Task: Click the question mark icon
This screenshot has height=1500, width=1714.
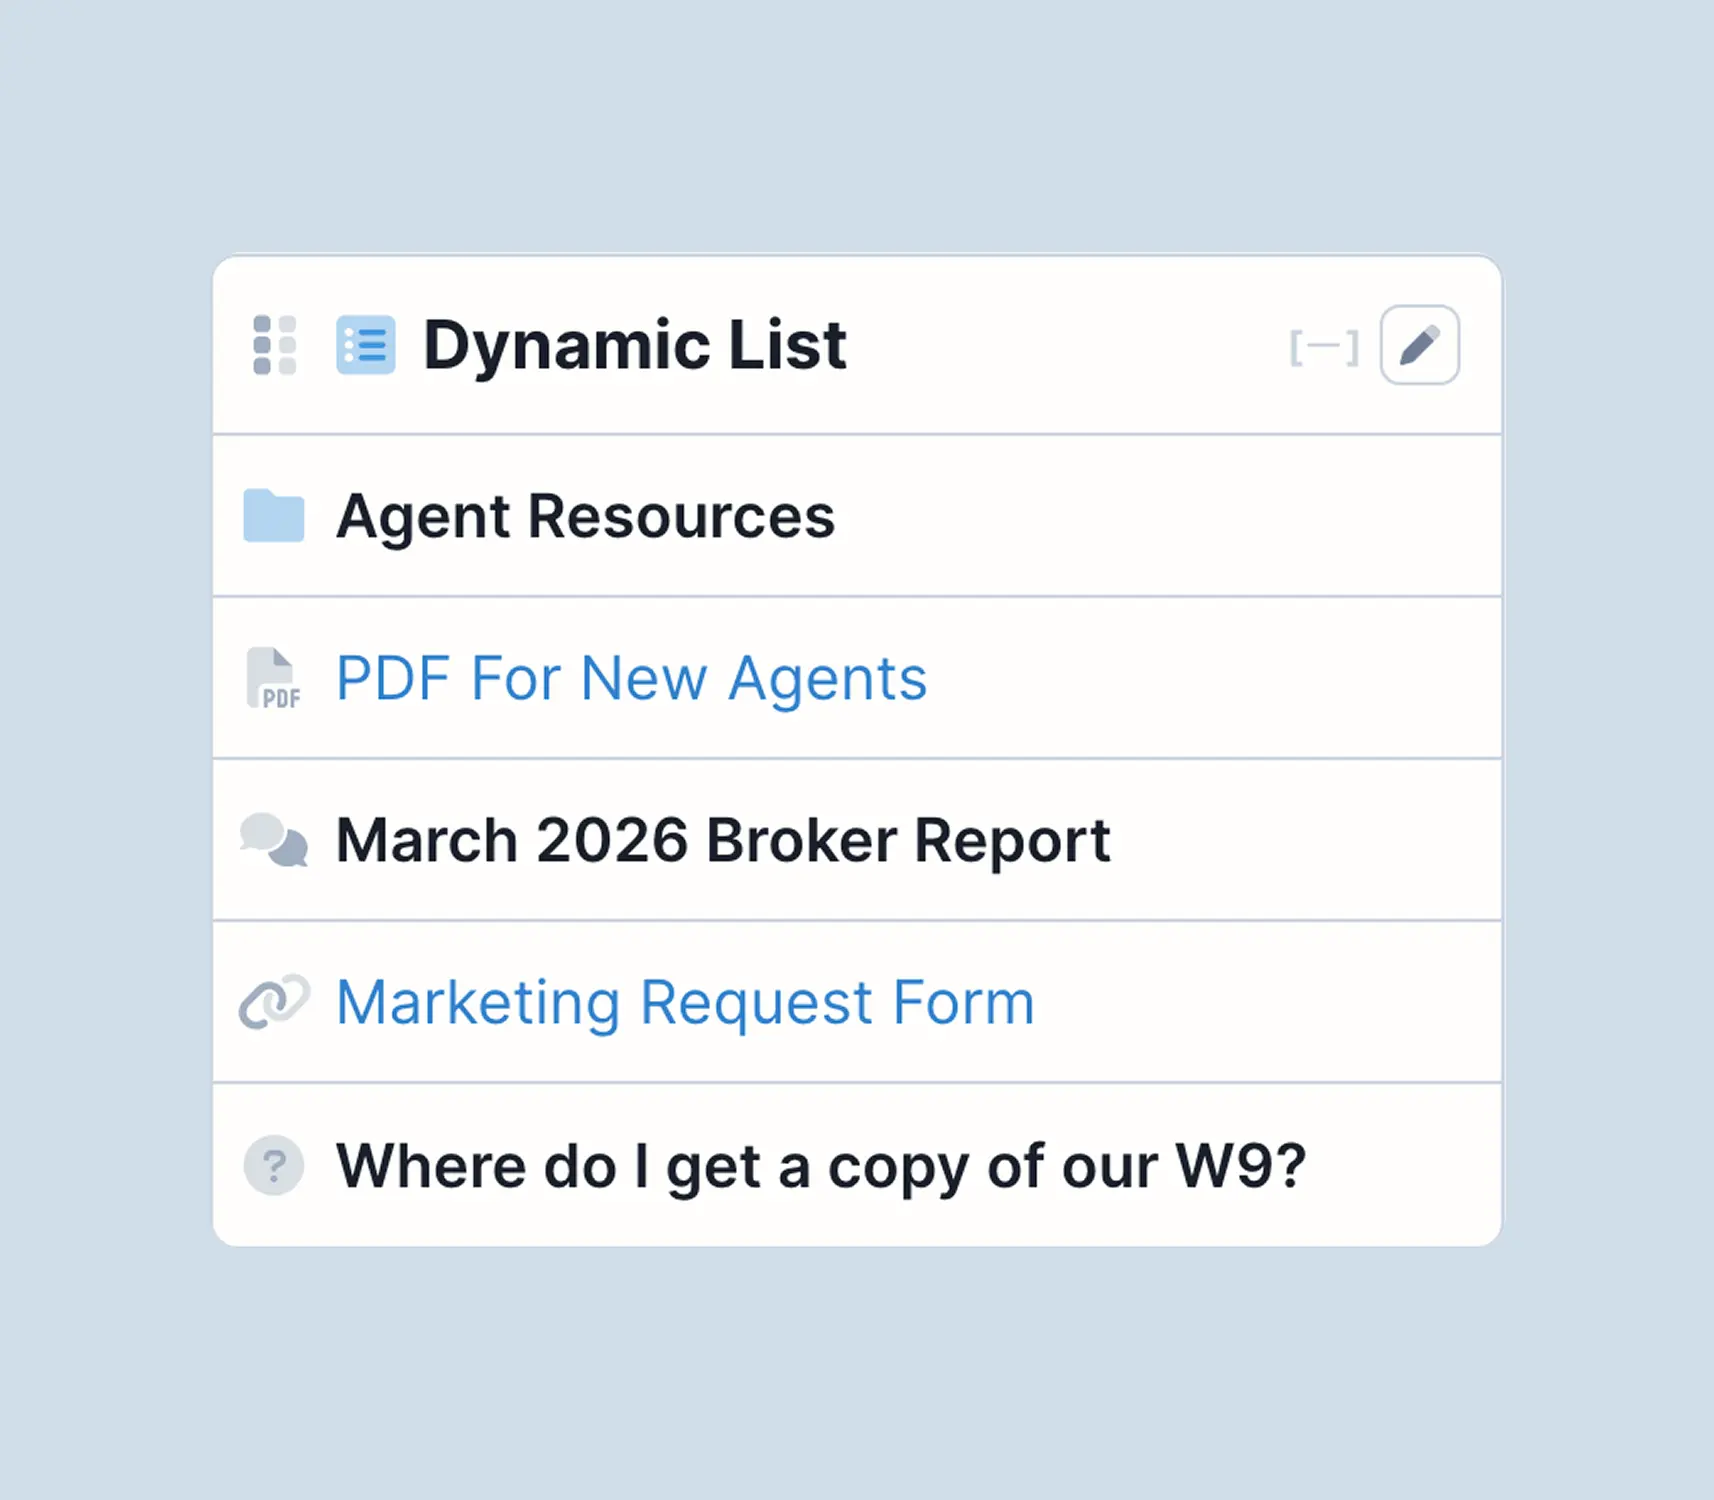Action: [274, 1165]
